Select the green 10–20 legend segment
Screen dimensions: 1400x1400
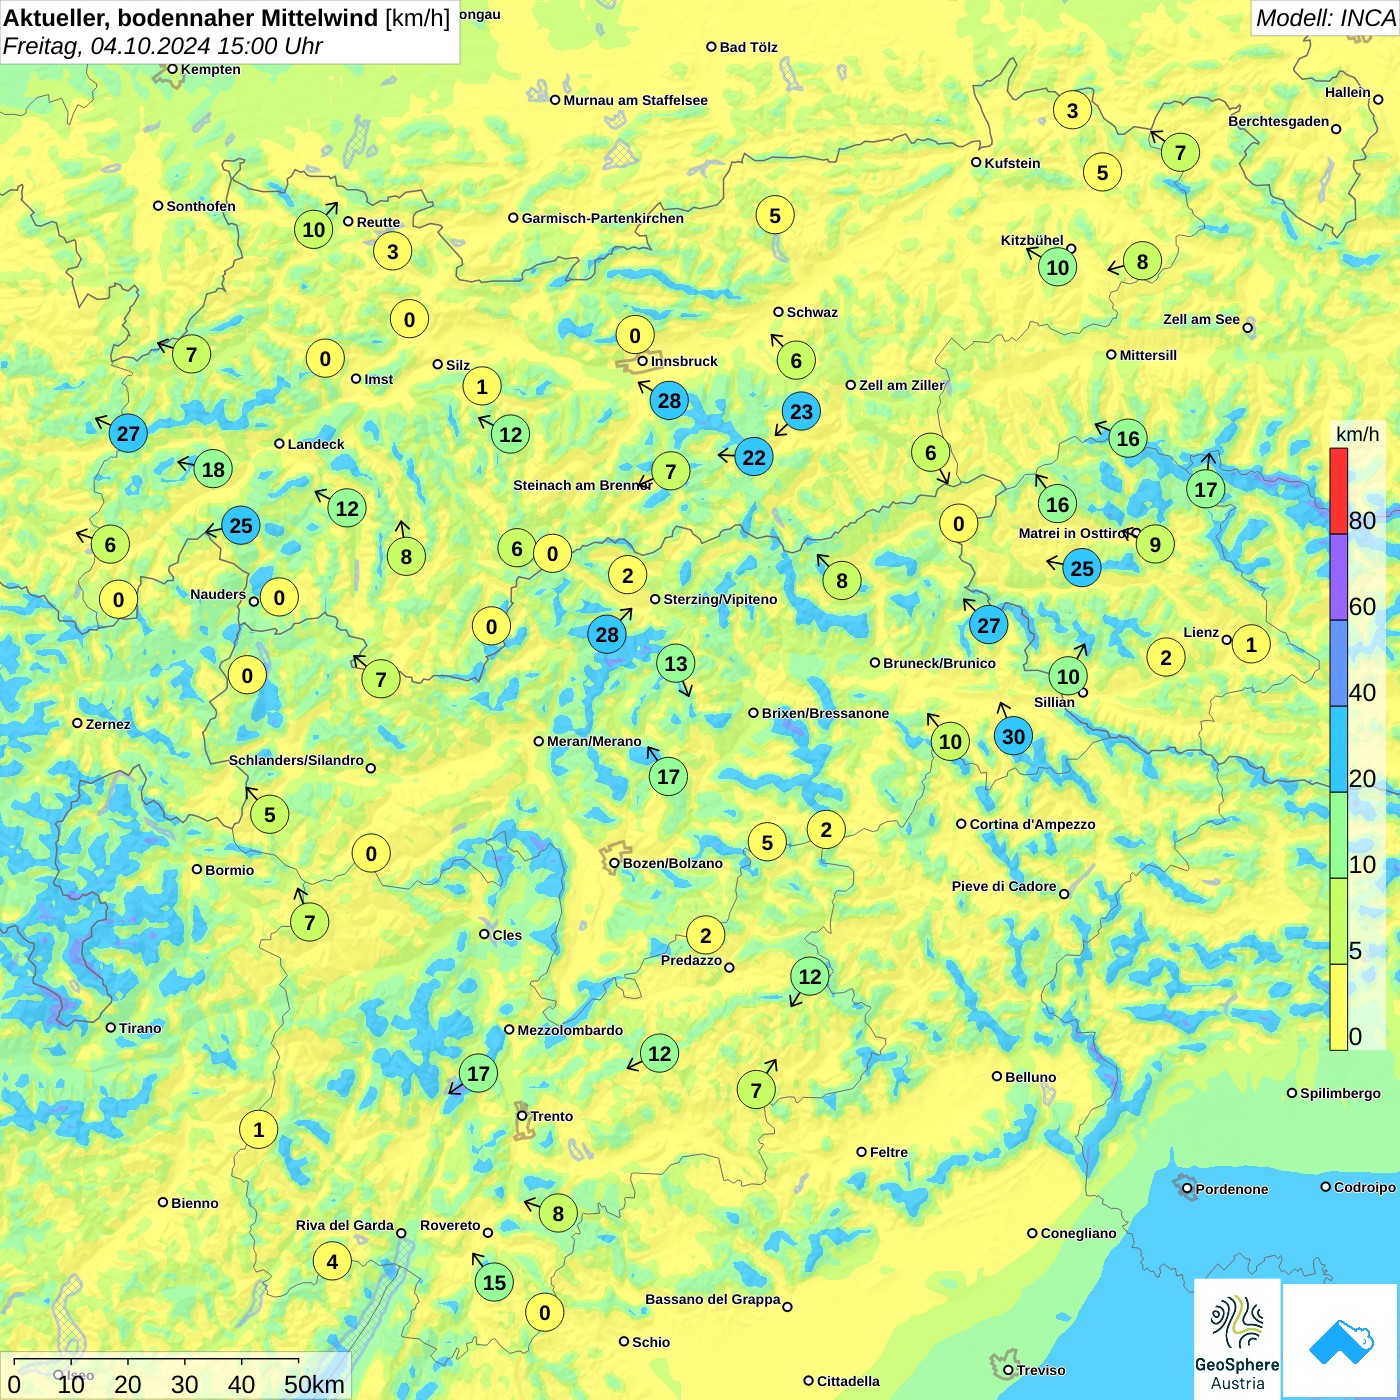pos(1339,835)
